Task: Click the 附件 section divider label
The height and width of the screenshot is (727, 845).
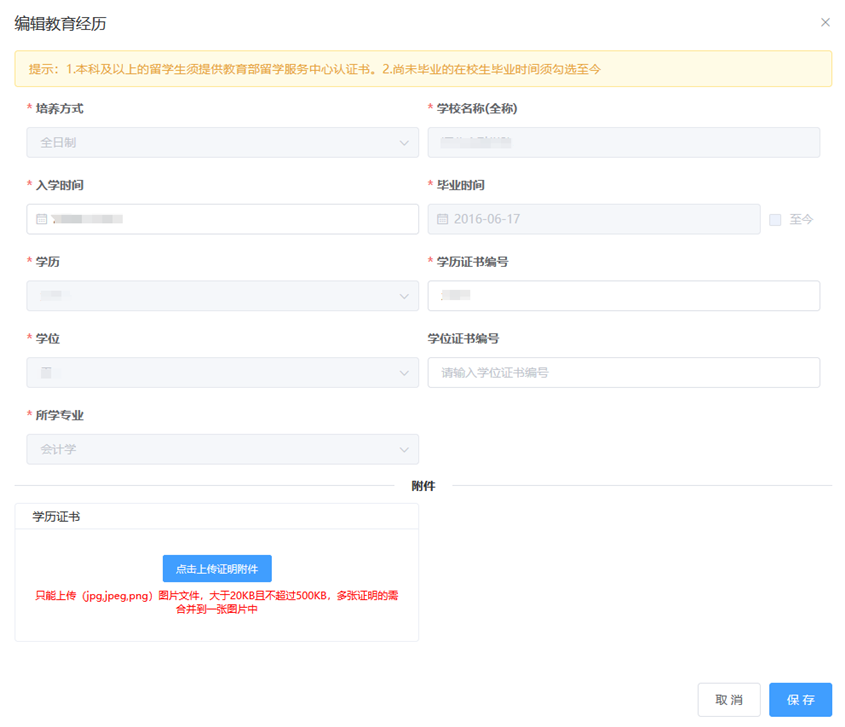Action: point(423,486)
